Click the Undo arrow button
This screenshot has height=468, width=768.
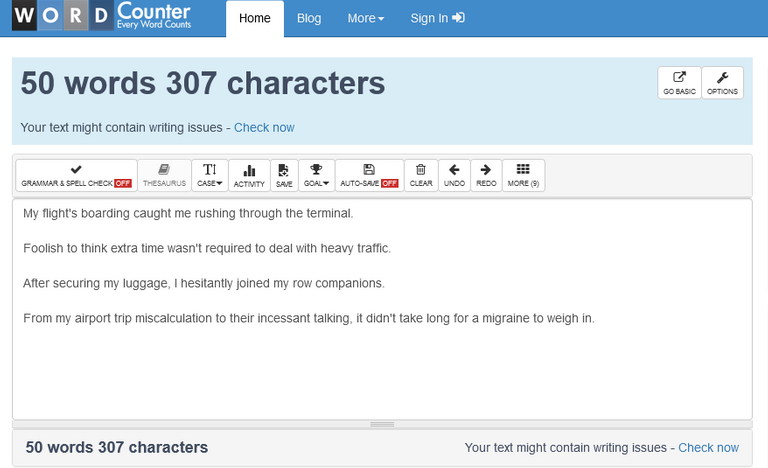455,175
